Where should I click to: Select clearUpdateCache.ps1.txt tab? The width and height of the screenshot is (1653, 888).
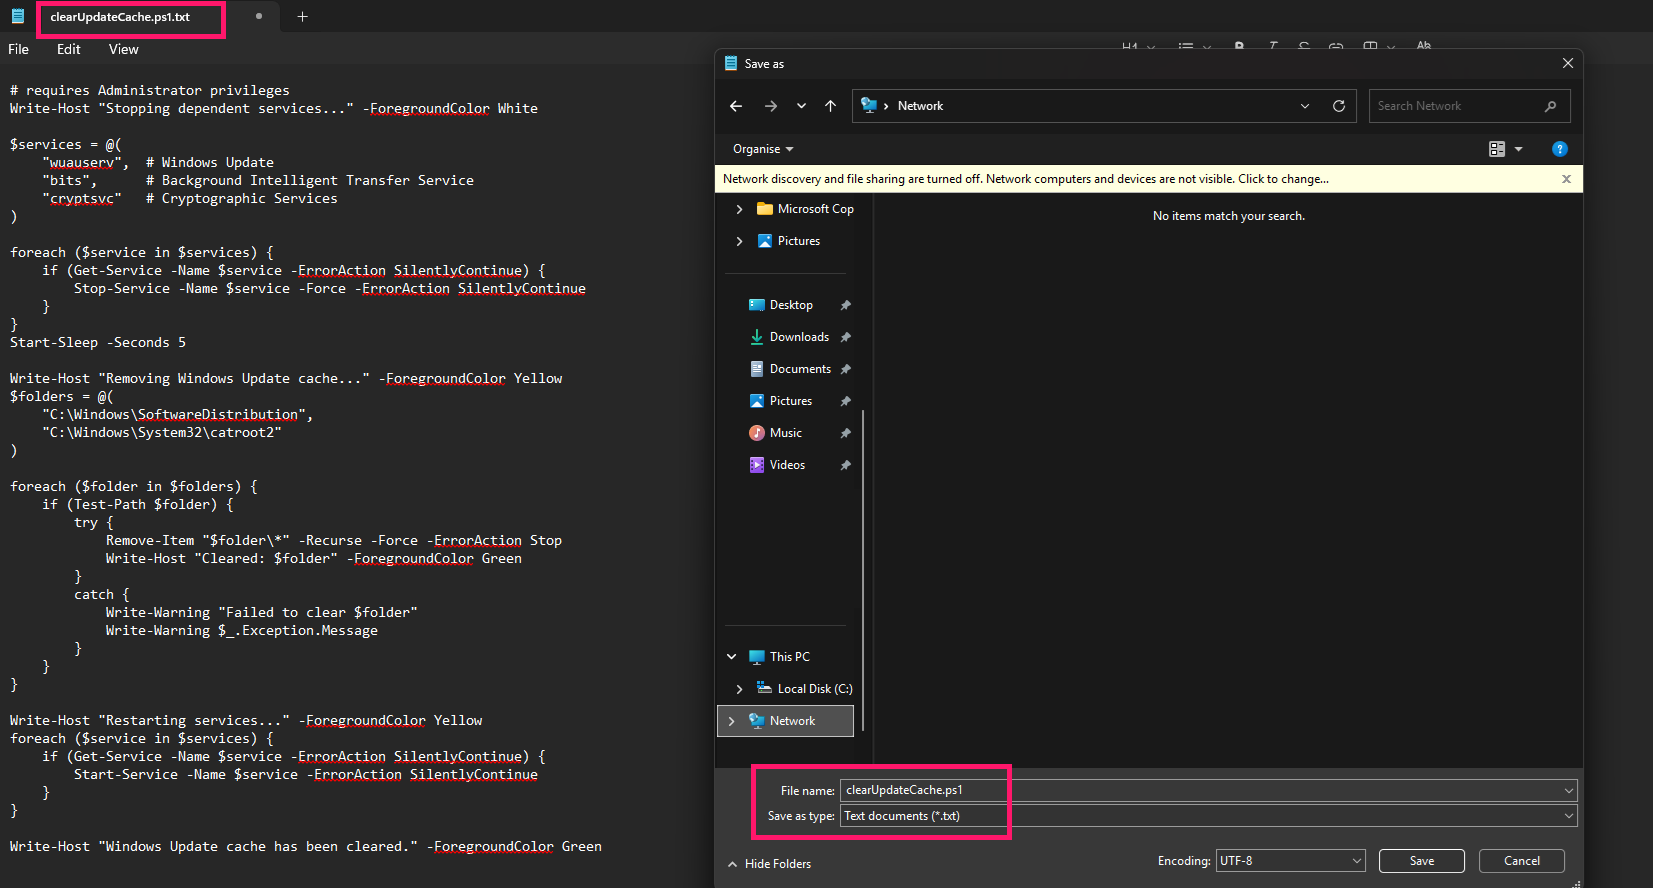[120, 17]
